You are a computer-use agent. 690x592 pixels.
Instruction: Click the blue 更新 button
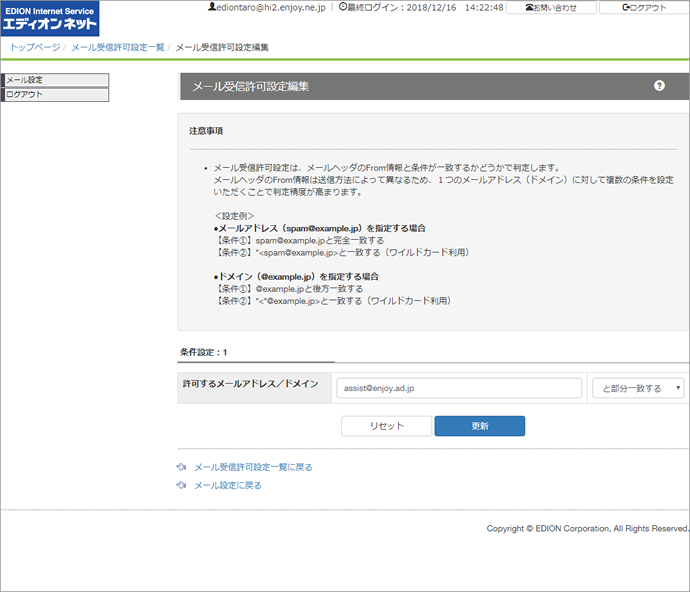click(x=480, y=426)
